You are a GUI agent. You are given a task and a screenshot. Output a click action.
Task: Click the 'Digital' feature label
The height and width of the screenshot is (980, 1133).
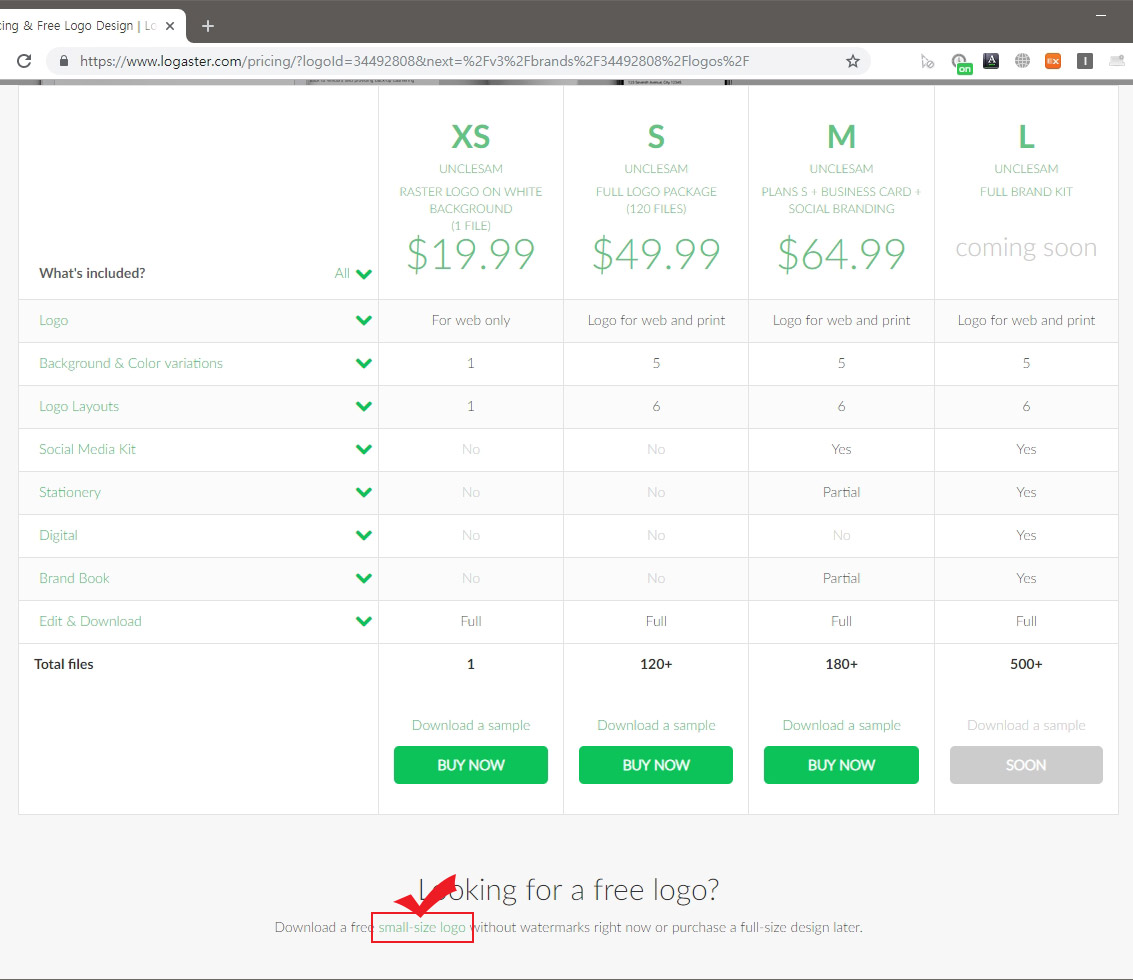pos(59,535)
